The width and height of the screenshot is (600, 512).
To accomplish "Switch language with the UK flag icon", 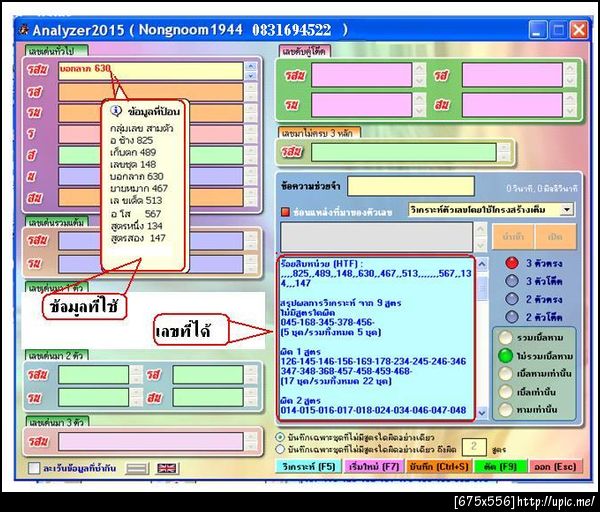I will (x=167, y=468).
